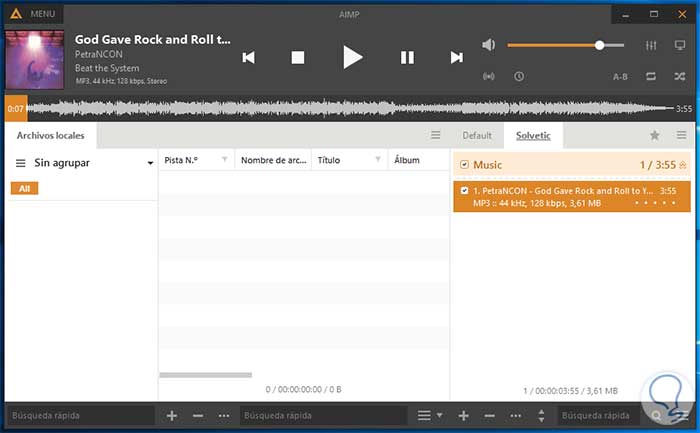Focus the playlist Búsqueda rápida field
700x433 pixels.
tap(598, 416)
